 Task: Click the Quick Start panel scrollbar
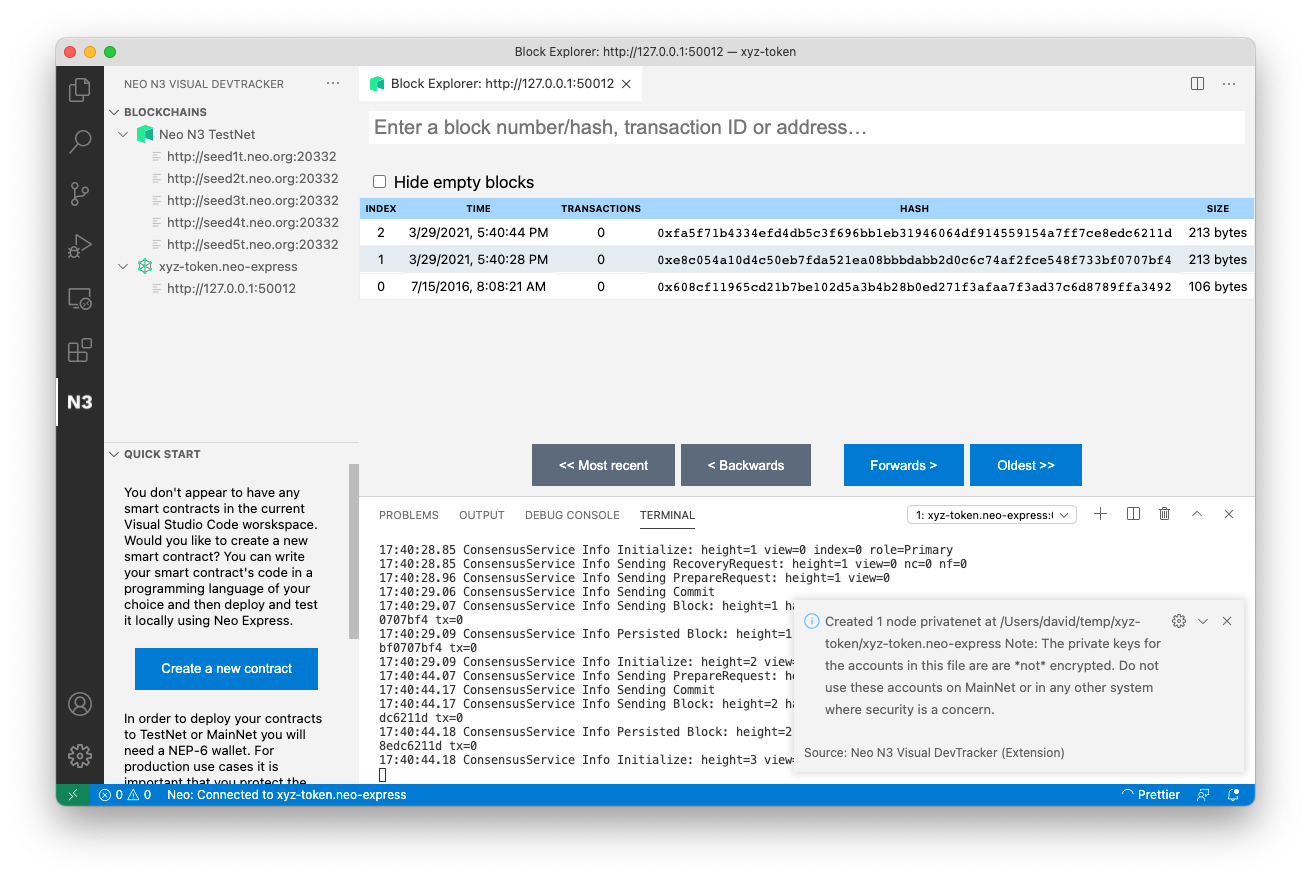point(353,551)
